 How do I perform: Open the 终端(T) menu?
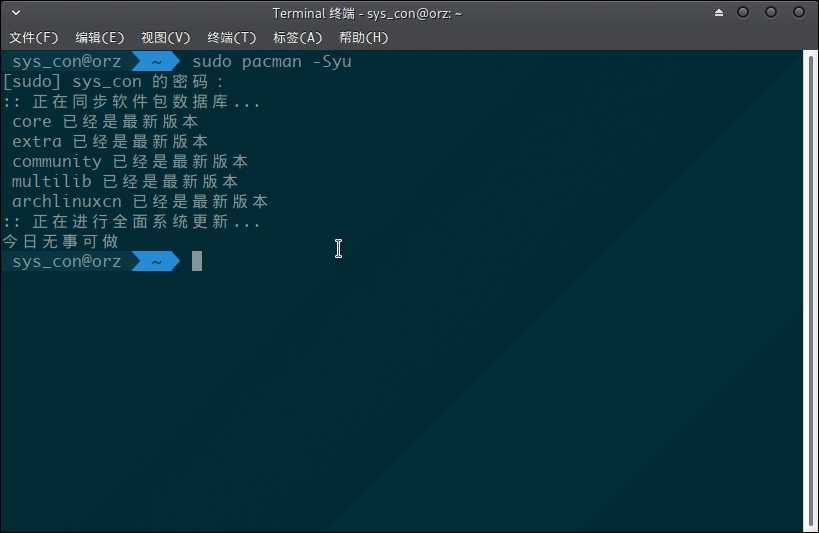pyautogui.click(x=232, y=38)
